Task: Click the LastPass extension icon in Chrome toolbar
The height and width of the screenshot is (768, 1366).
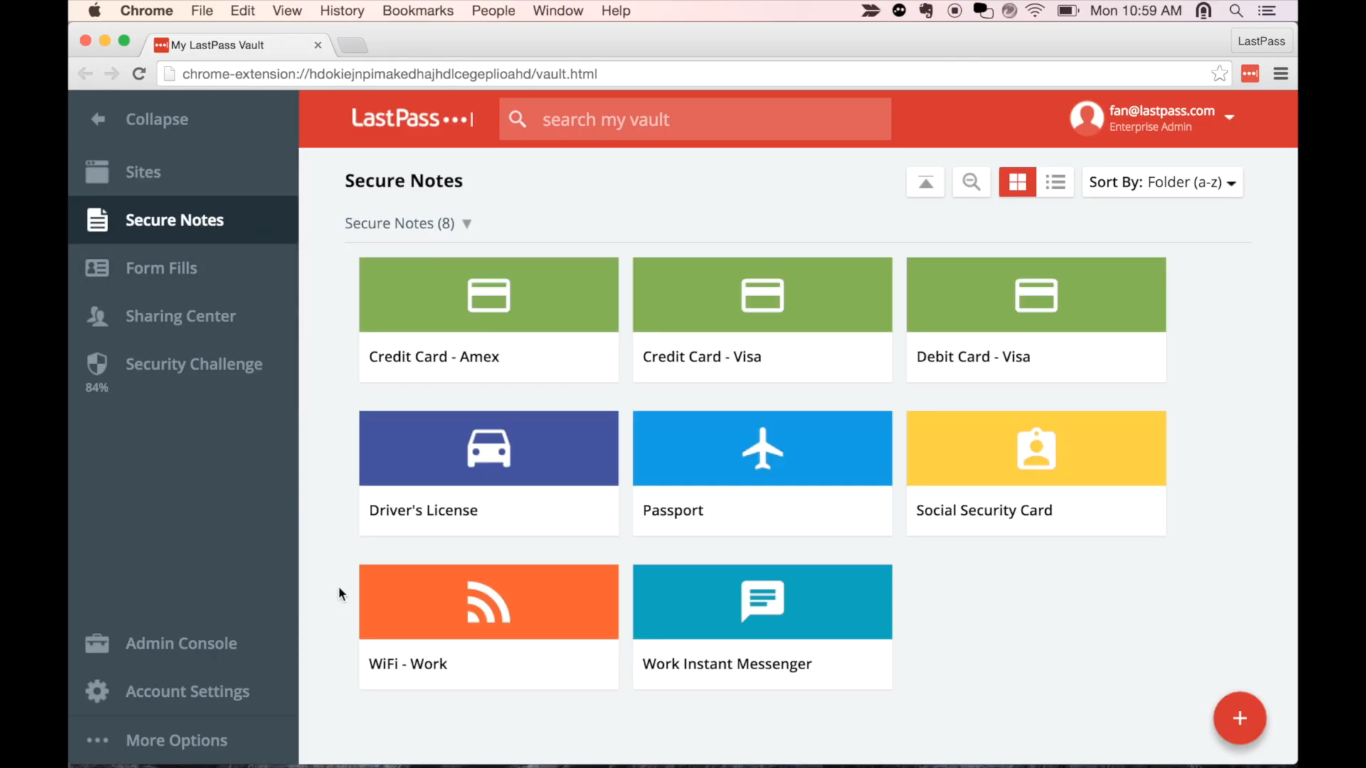Action: point(1249,73)
